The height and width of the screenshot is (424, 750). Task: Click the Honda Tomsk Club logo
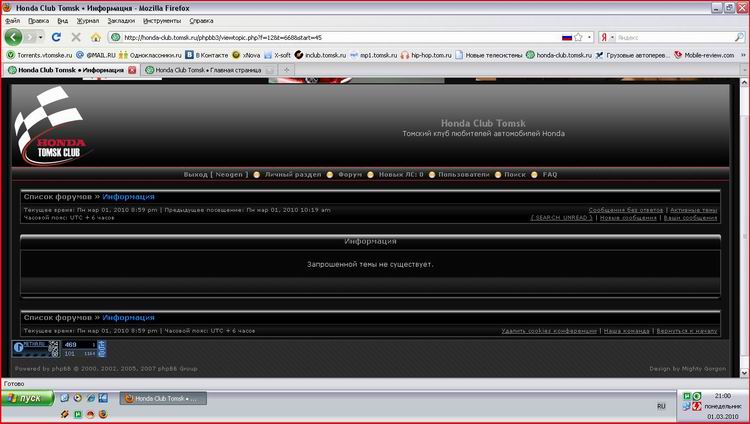click(x=52, y=126)
